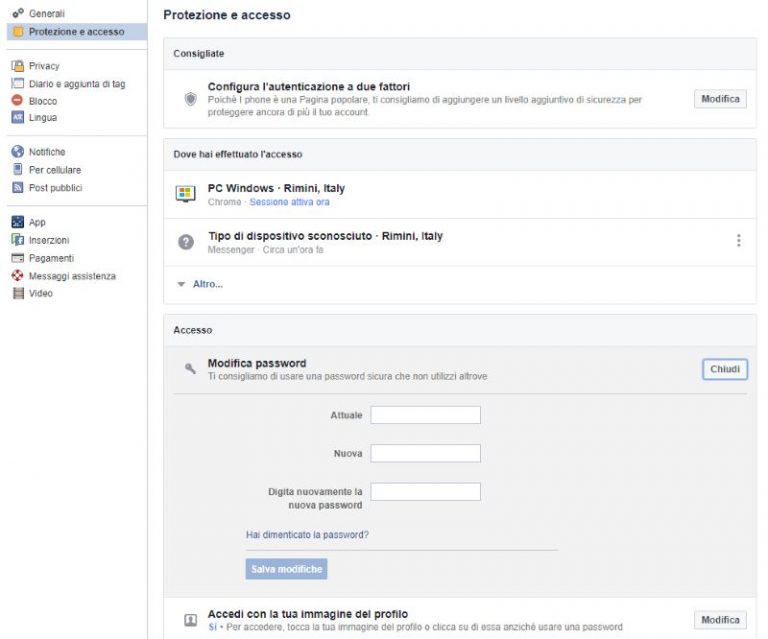Click Modifica for profile image login

click(x=720, y=620)
